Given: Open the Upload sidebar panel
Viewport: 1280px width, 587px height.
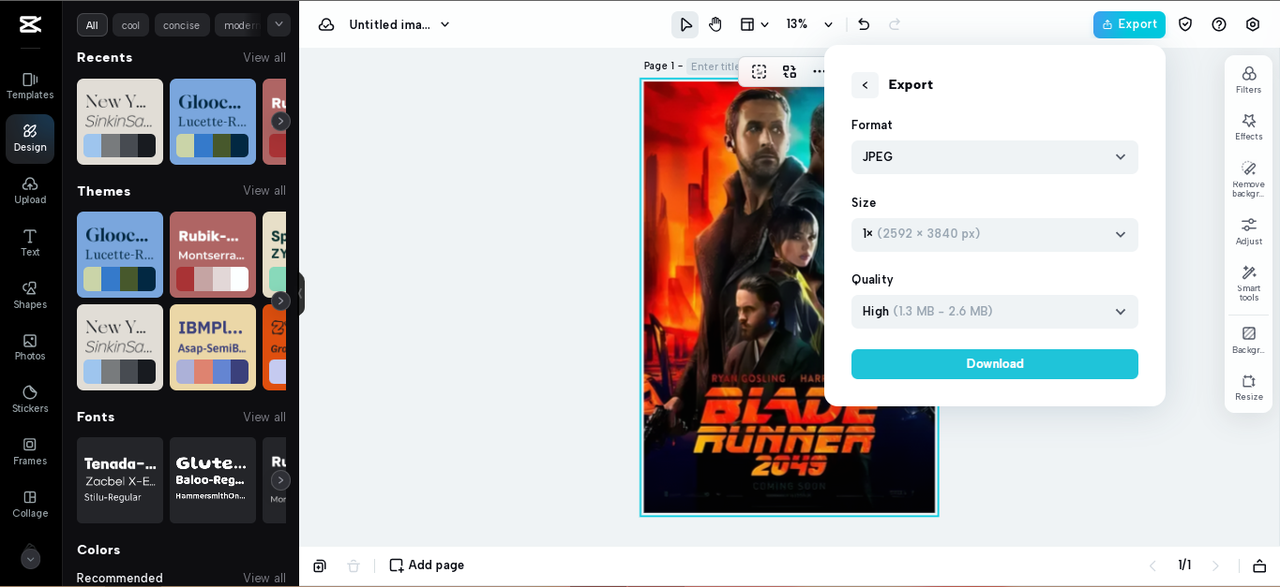Looking at the screenshot, I should coord(30,190).
